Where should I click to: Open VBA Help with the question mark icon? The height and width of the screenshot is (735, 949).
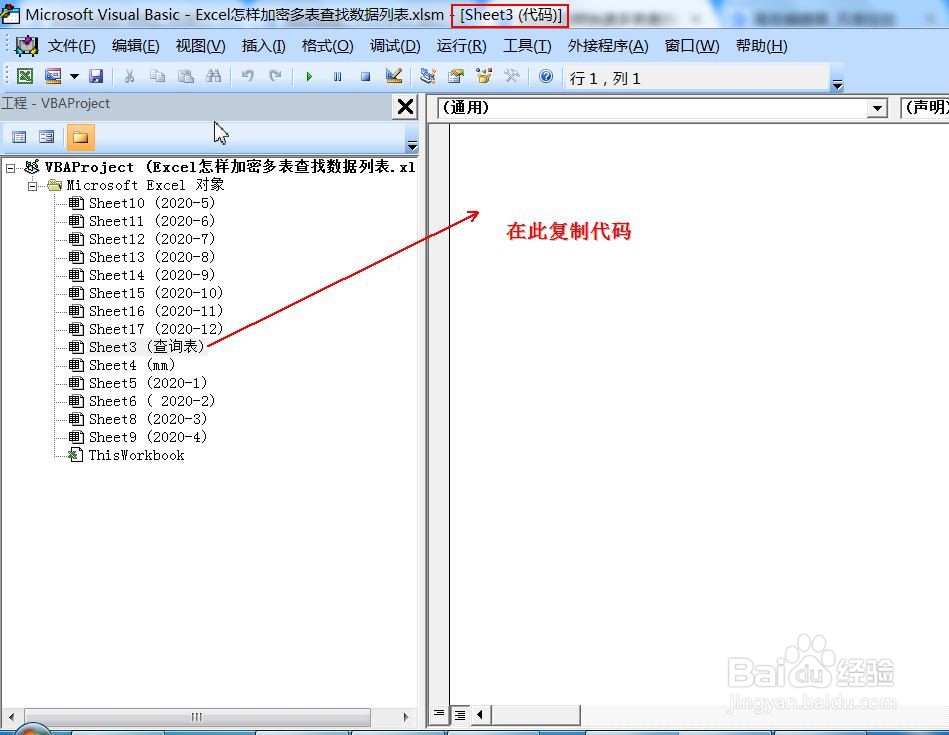(x=545, y=76)
